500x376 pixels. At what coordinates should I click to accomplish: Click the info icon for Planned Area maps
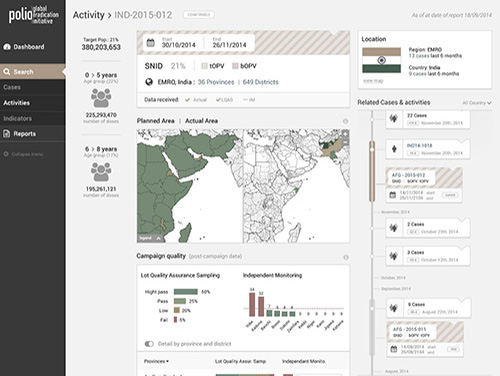345,121
